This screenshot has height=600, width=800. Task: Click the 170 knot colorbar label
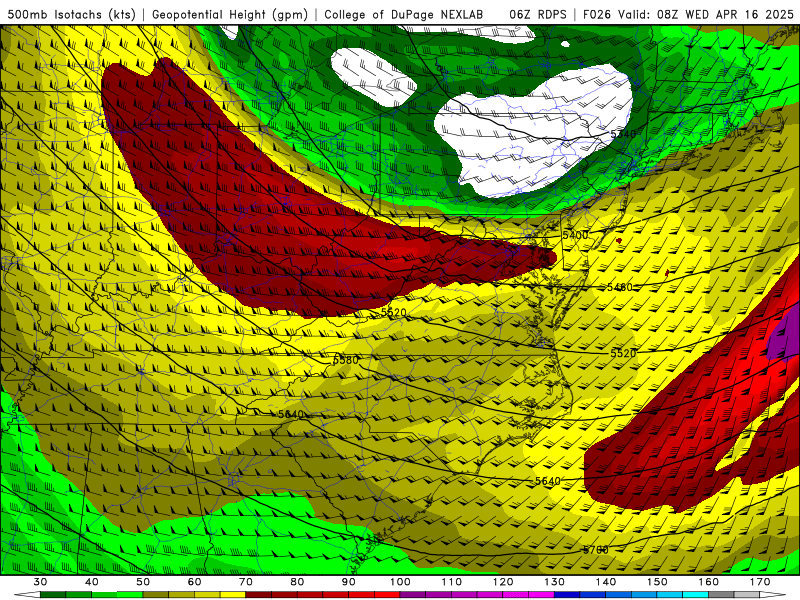pos(760,582)
